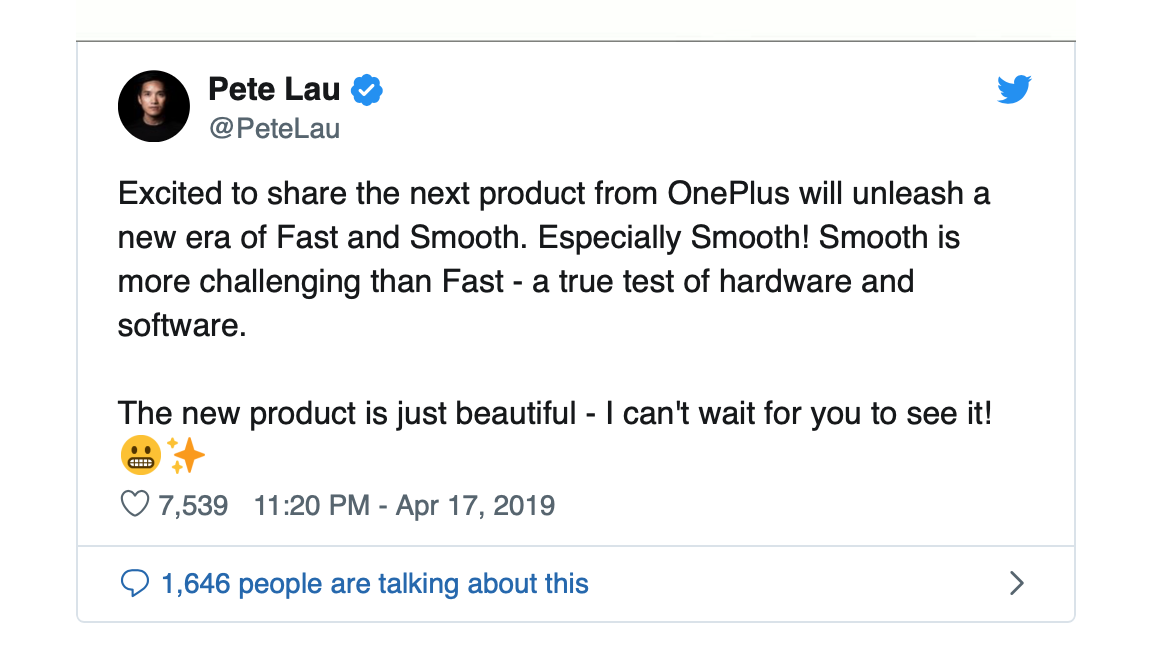The width and height of the screenshot is (1164, 670).
Task: Click the sparkles emoji
Action: [186, 455]
